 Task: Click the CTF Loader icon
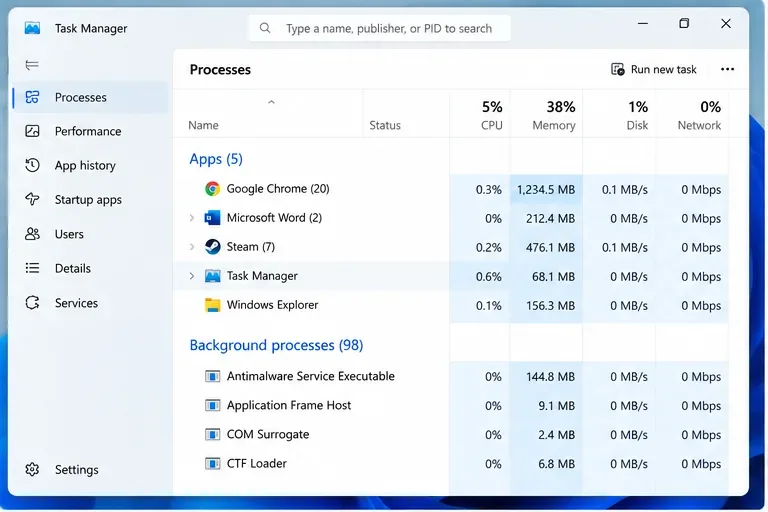coord(213,463)
